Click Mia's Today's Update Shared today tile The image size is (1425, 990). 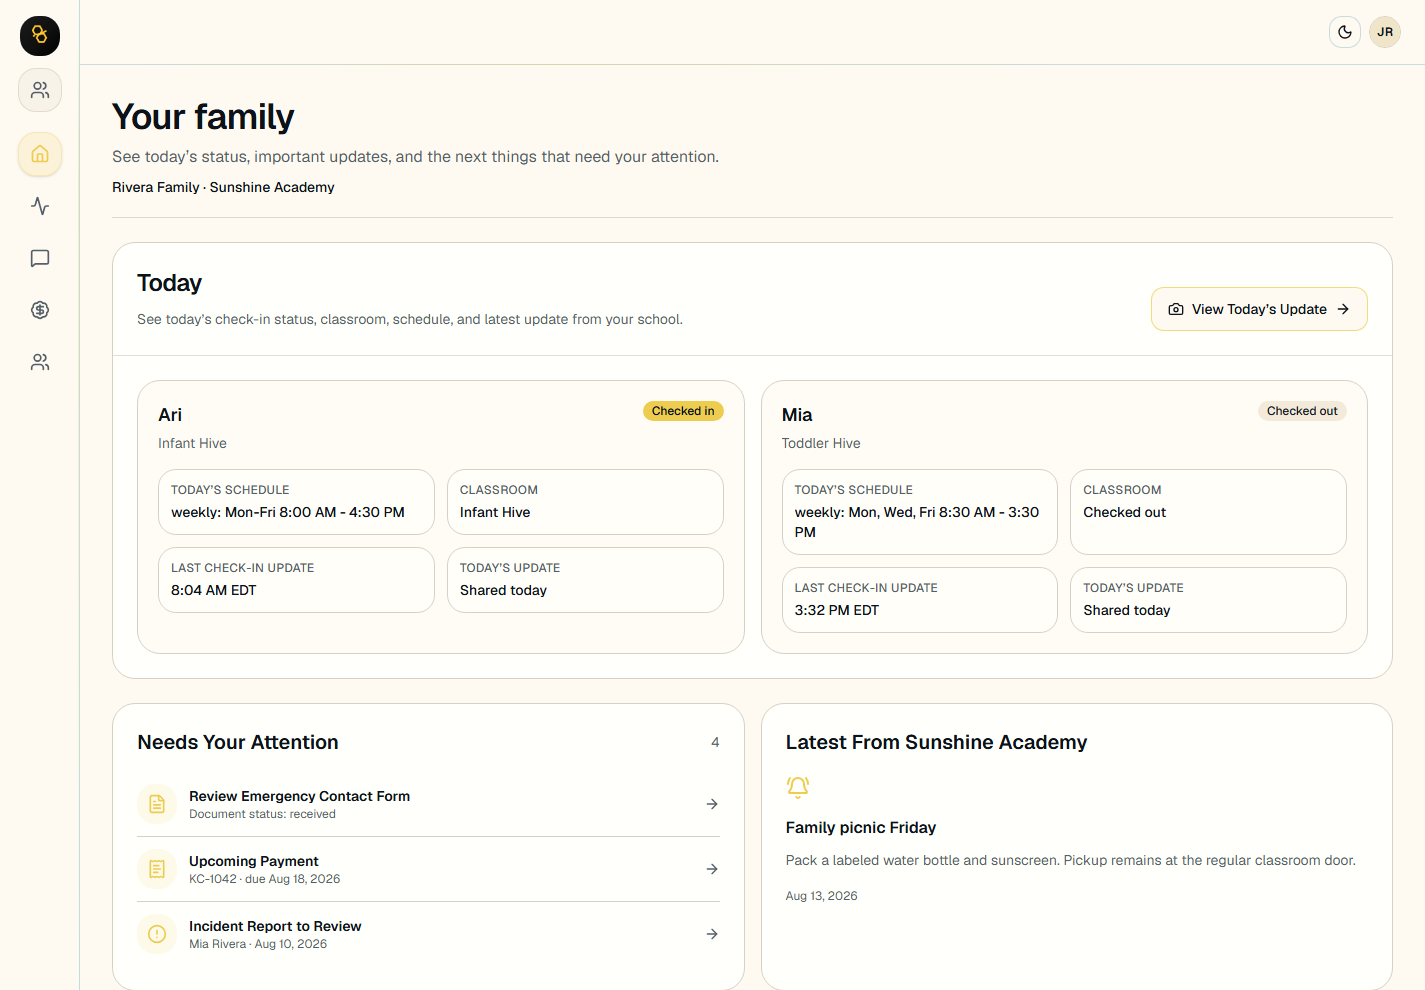(x=1208, y=600)
